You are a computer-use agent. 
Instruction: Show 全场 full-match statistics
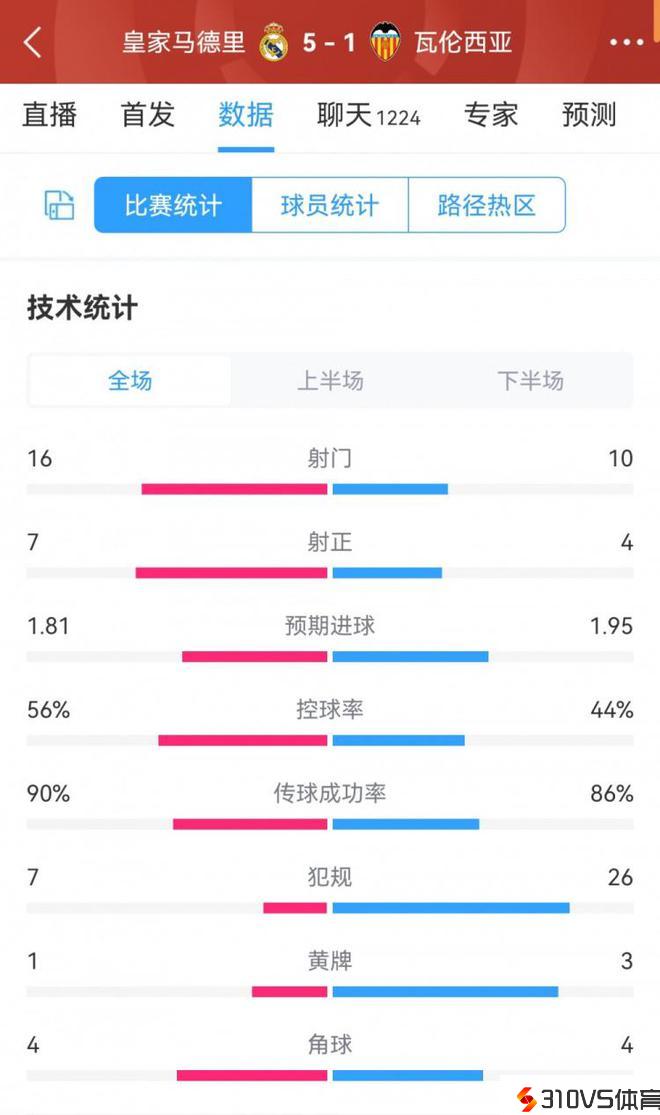coord(130,380)
